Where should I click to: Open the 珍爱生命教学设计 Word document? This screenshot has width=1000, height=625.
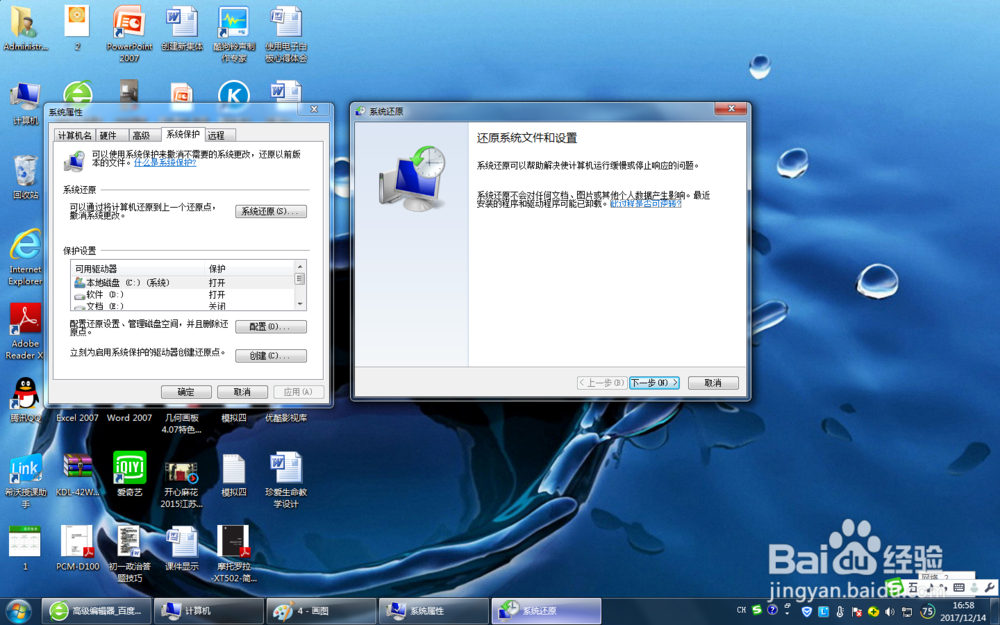pos(286,480)
